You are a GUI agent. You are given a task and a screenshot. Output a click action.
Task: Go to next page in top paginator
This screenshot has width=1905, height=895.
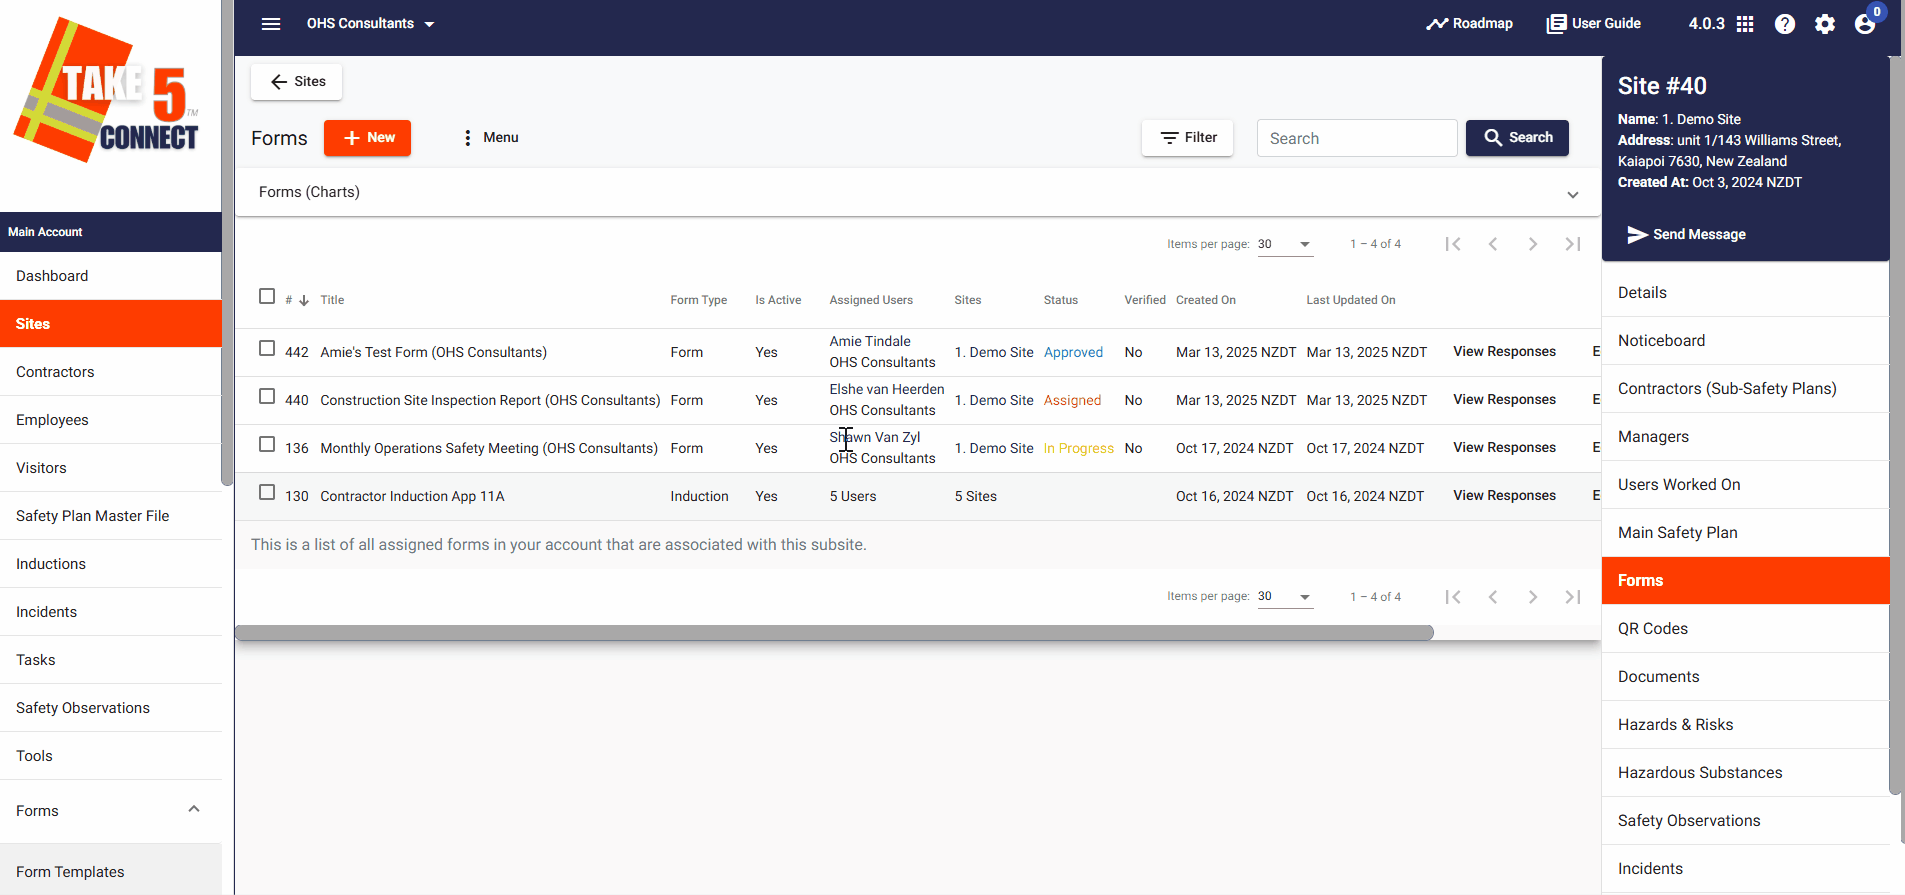(1533, 244)
